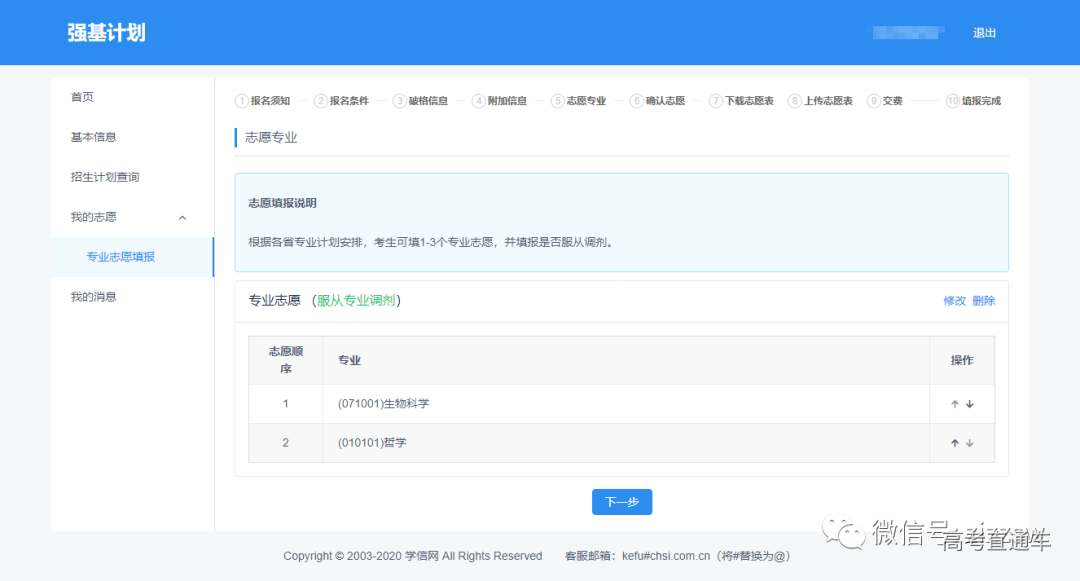Screen dimensions: 1080x581
Task: Move 哲学 row down with down arrow
Action: (x=970, y=443)
